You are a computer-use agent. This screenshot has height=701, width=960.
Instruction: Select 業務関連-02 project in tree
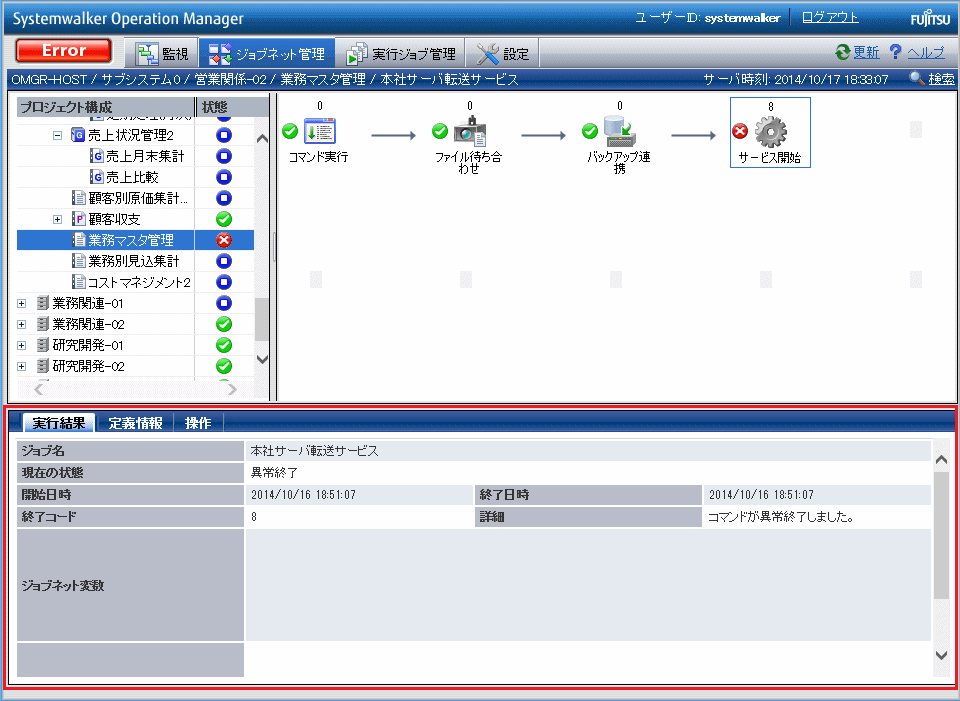tap(88, 324)
